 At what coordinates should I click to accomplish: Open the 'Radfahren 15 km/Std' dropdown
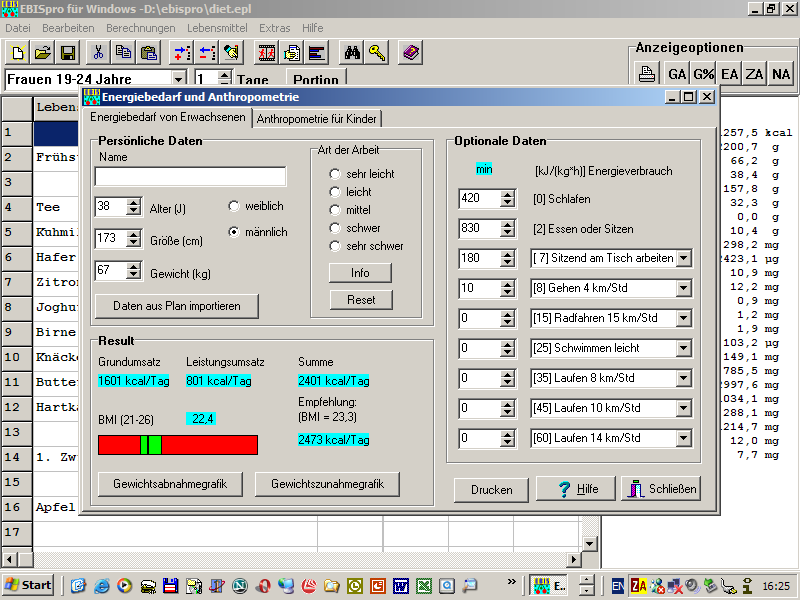click(x=684, y=318)
